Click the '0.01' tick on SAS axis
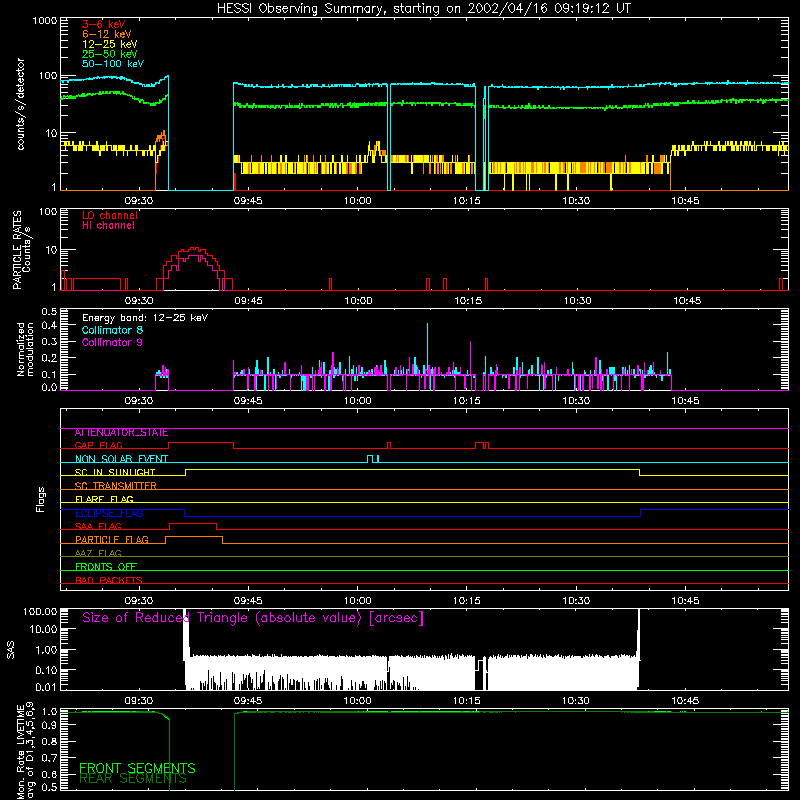800x800 pixels. tap(46, 687)
